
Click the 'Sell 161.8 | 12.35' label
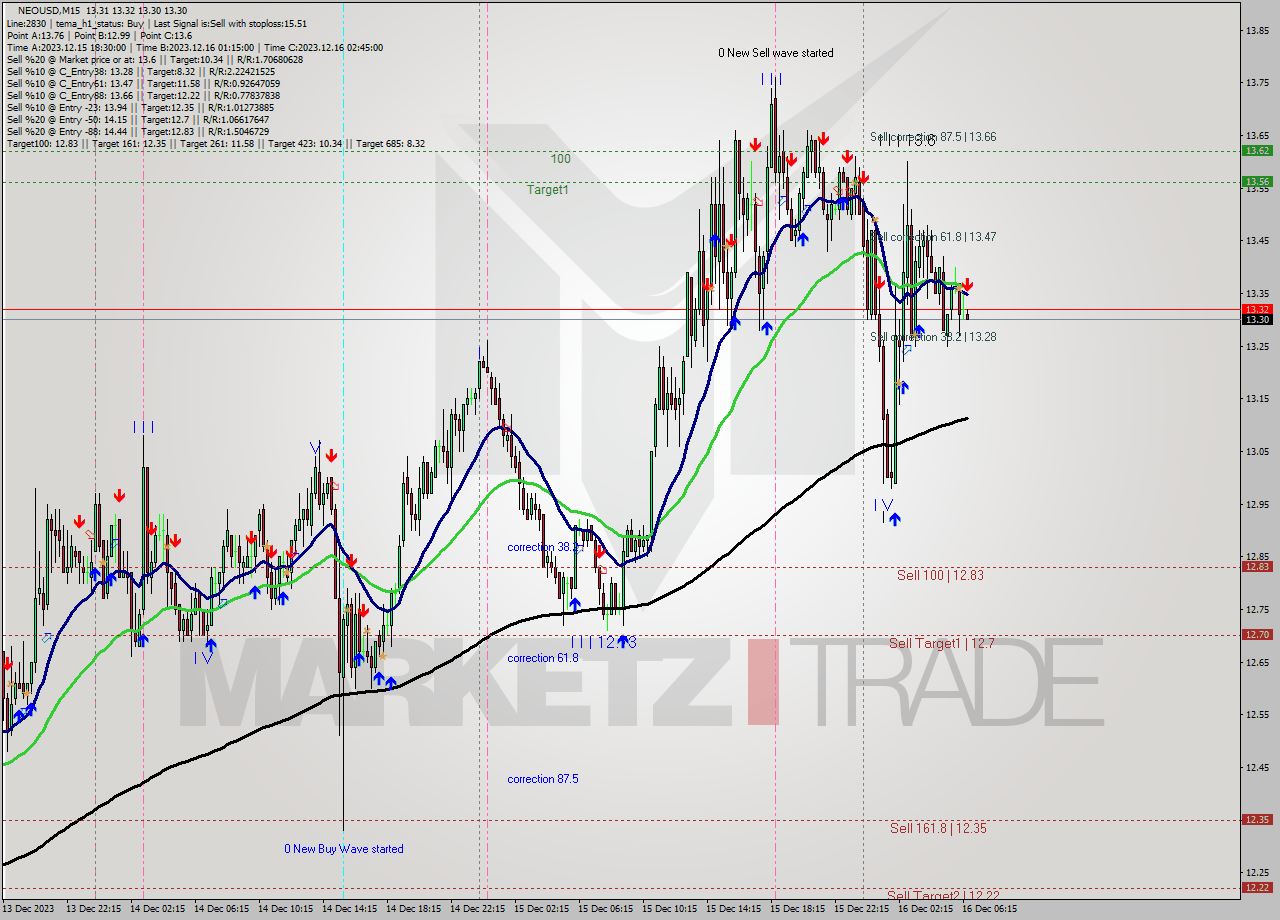939,828
